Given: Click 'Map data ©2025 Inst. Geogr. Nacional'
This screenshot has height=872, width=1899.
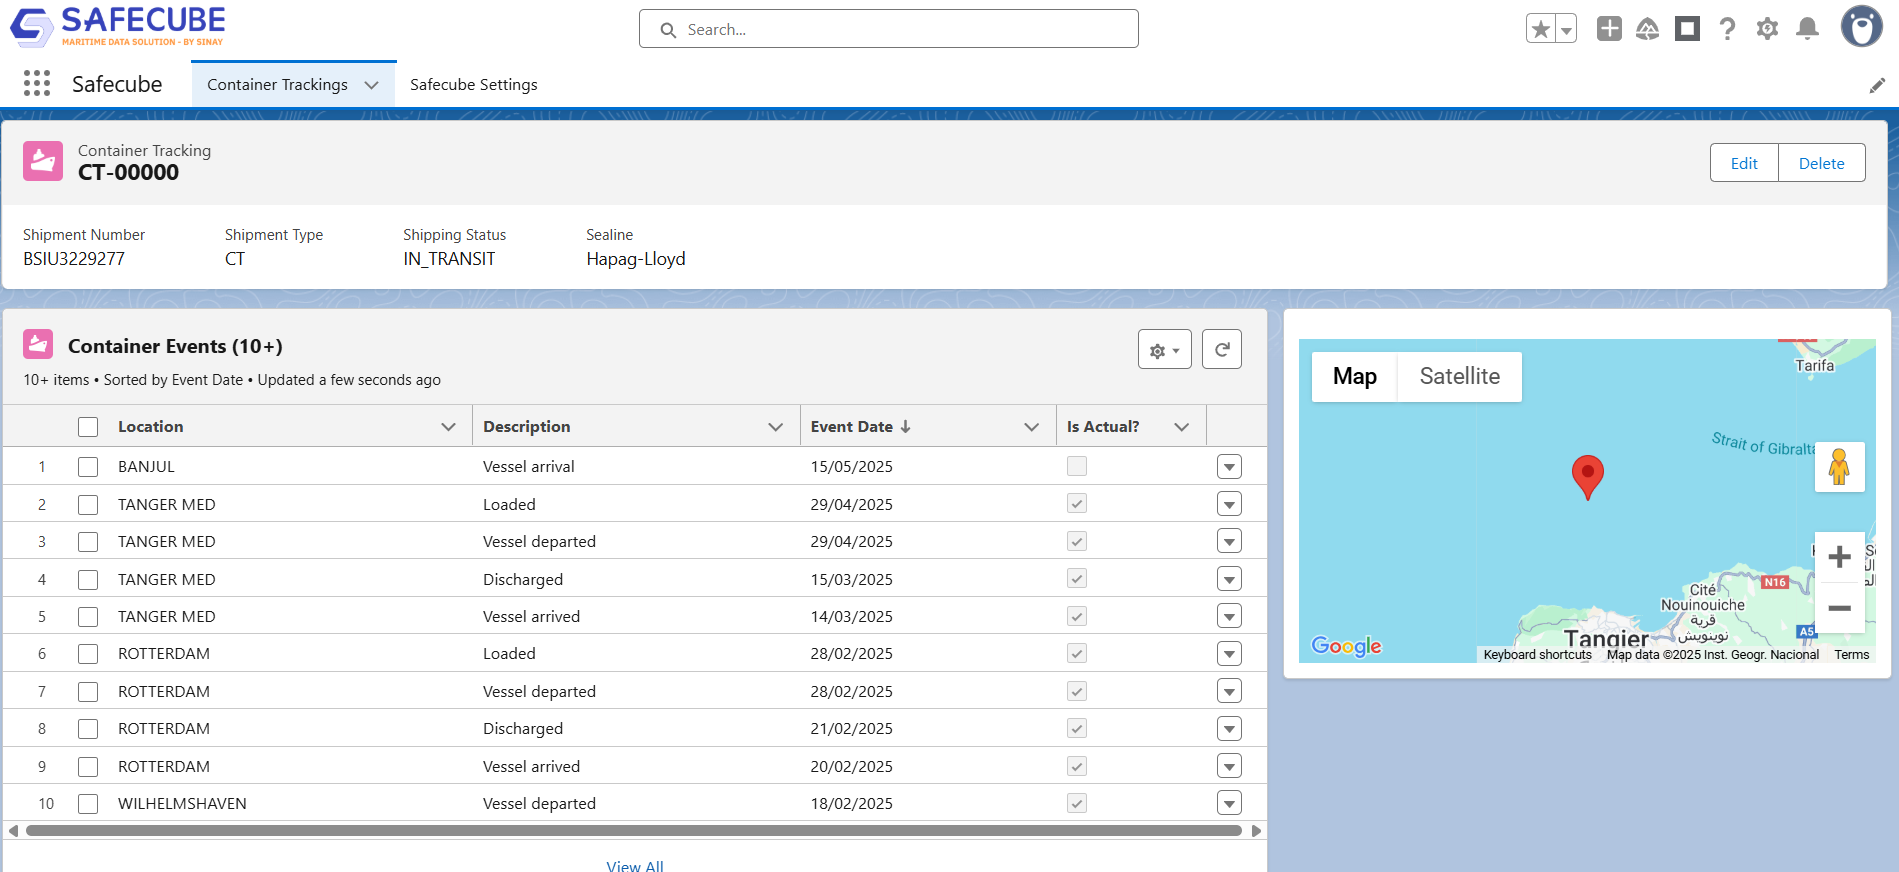Looking at the screenshot, I should (x=1712, y=655).
